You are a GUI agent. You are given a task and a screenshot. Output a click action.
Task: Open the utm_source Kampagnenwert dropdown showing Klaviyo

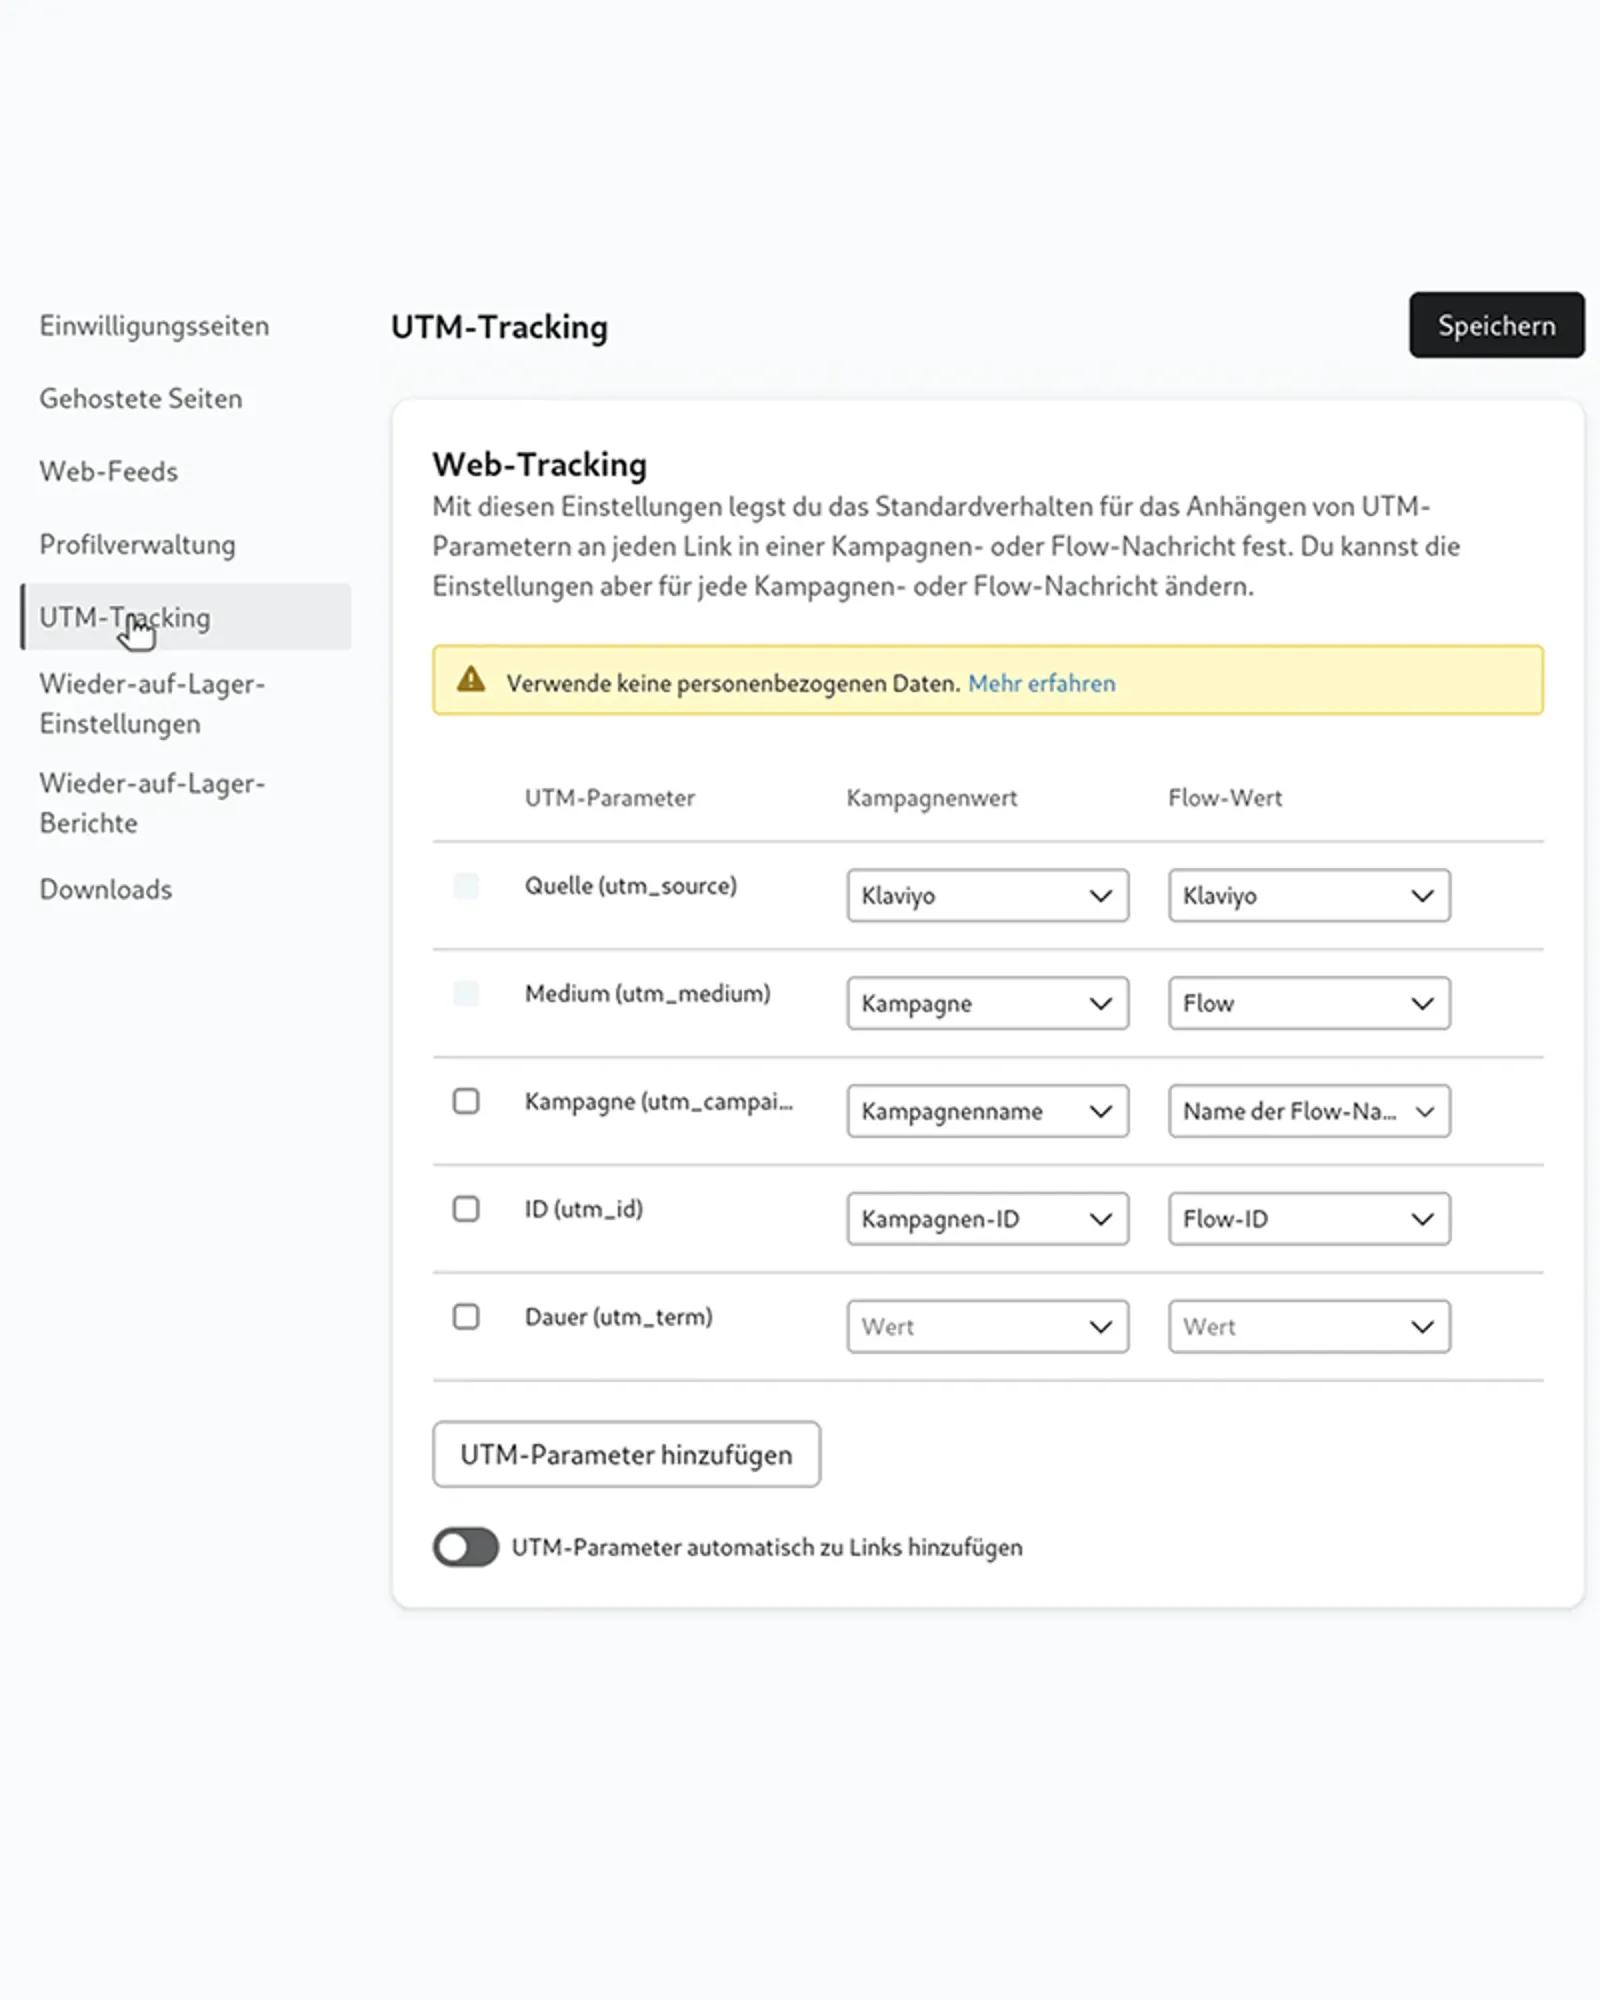click(987, 895)
